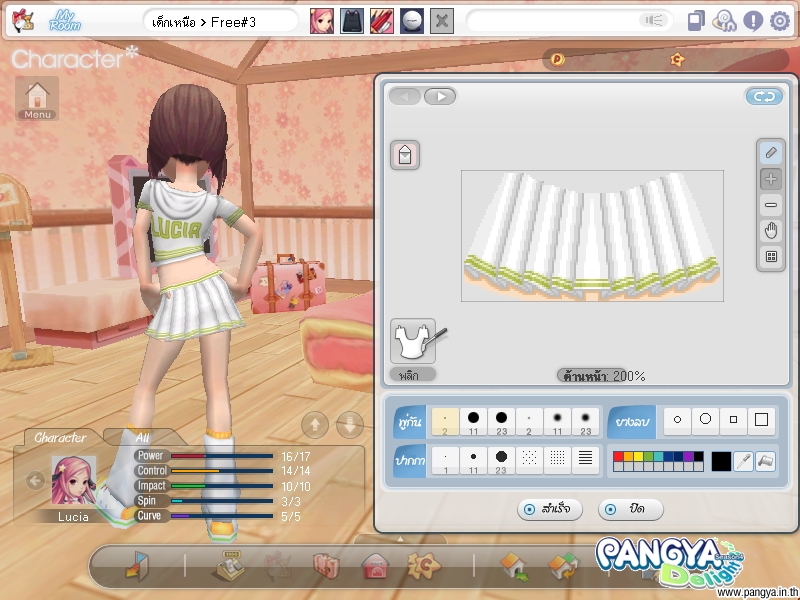The image size is (800, 600).
Task: Select the paint bucket fill tool
Action: click(765, 461)
